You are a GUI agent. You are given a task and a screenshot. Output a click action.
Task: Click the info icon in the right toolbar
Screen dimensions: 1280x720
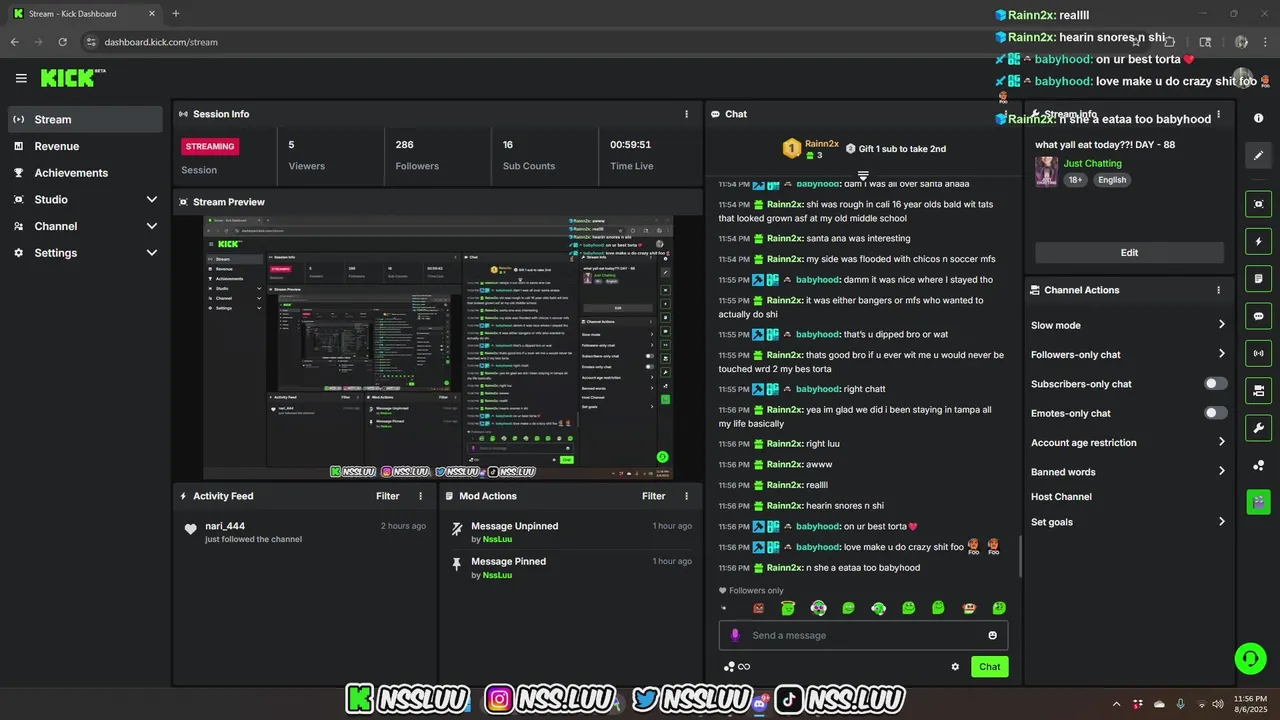point(1258,118)
